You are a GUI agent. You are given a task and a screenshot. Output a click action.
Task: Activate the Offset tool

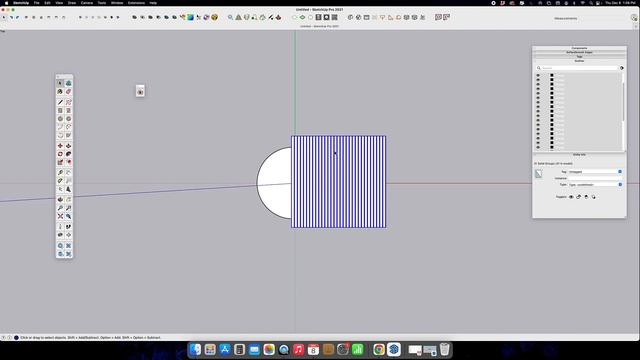pyautogui.click(x=69, y=162)
